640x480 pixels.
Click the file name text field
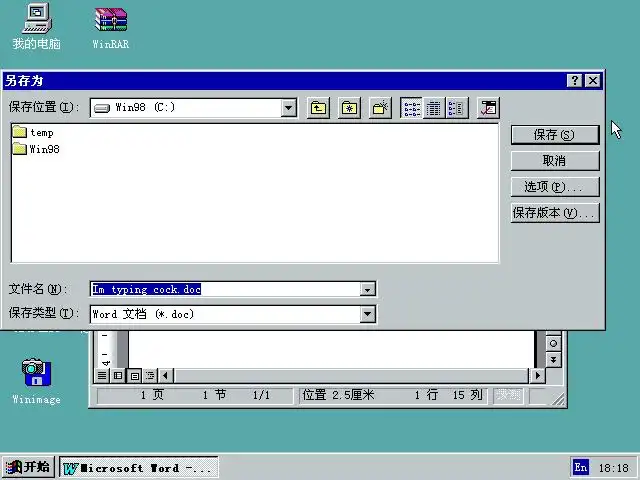point(225,289)
